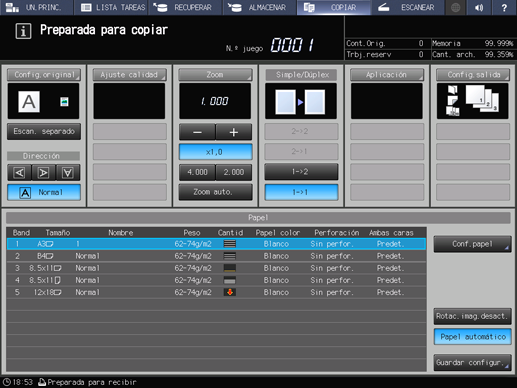Screen dimensions: 517x388
Task: Select 1->2 duplex mode
Action: click(301, 172)
